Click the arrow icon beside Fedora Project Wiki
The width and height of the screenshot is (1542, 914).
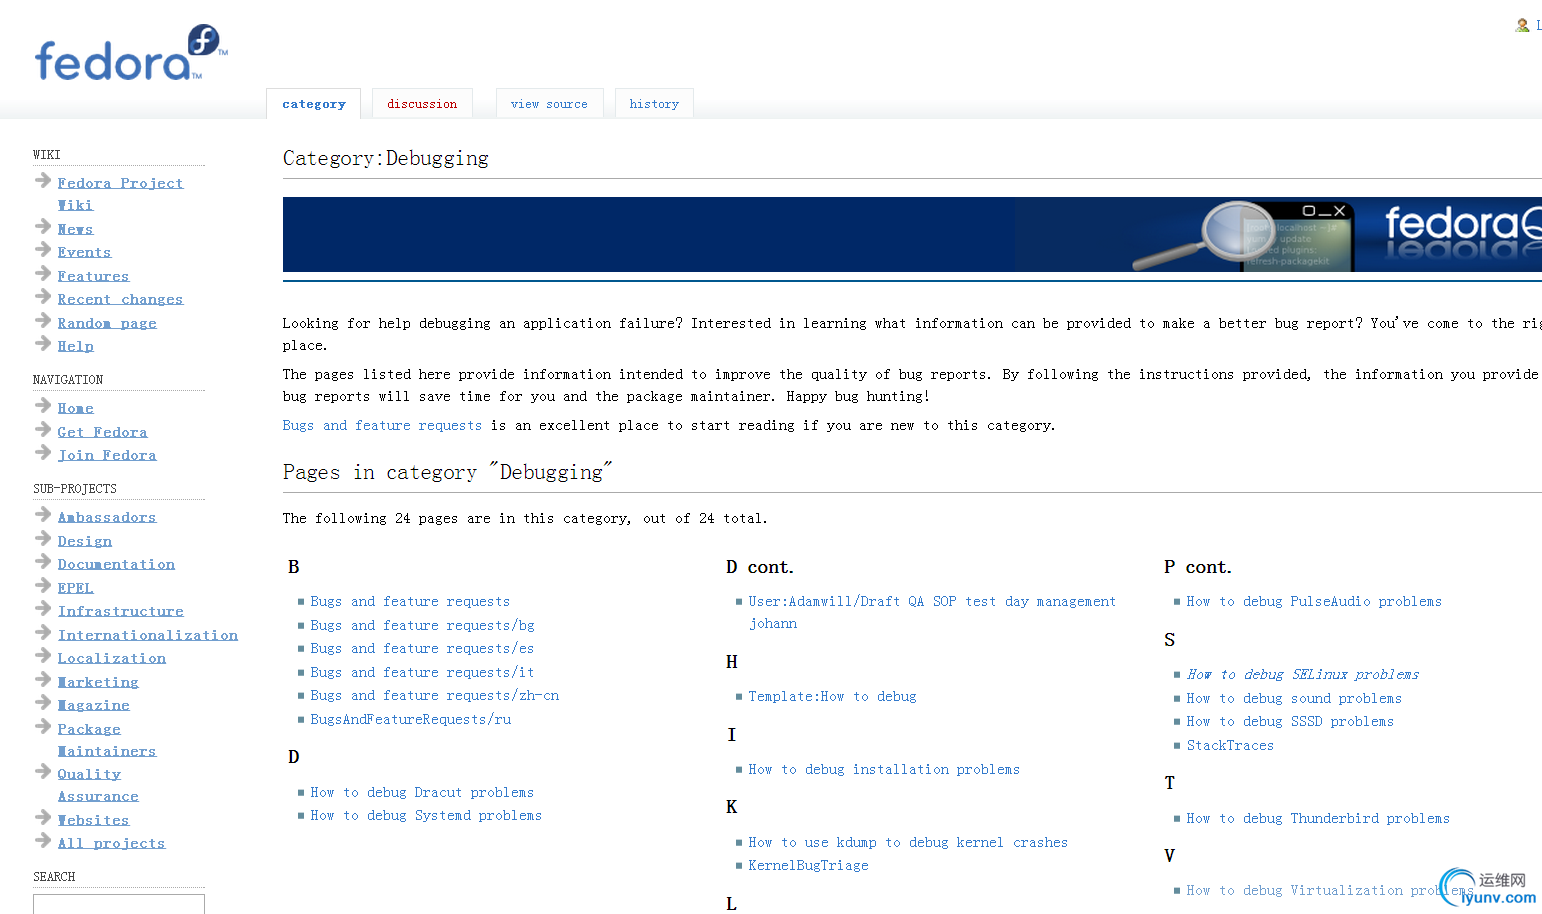43,180
